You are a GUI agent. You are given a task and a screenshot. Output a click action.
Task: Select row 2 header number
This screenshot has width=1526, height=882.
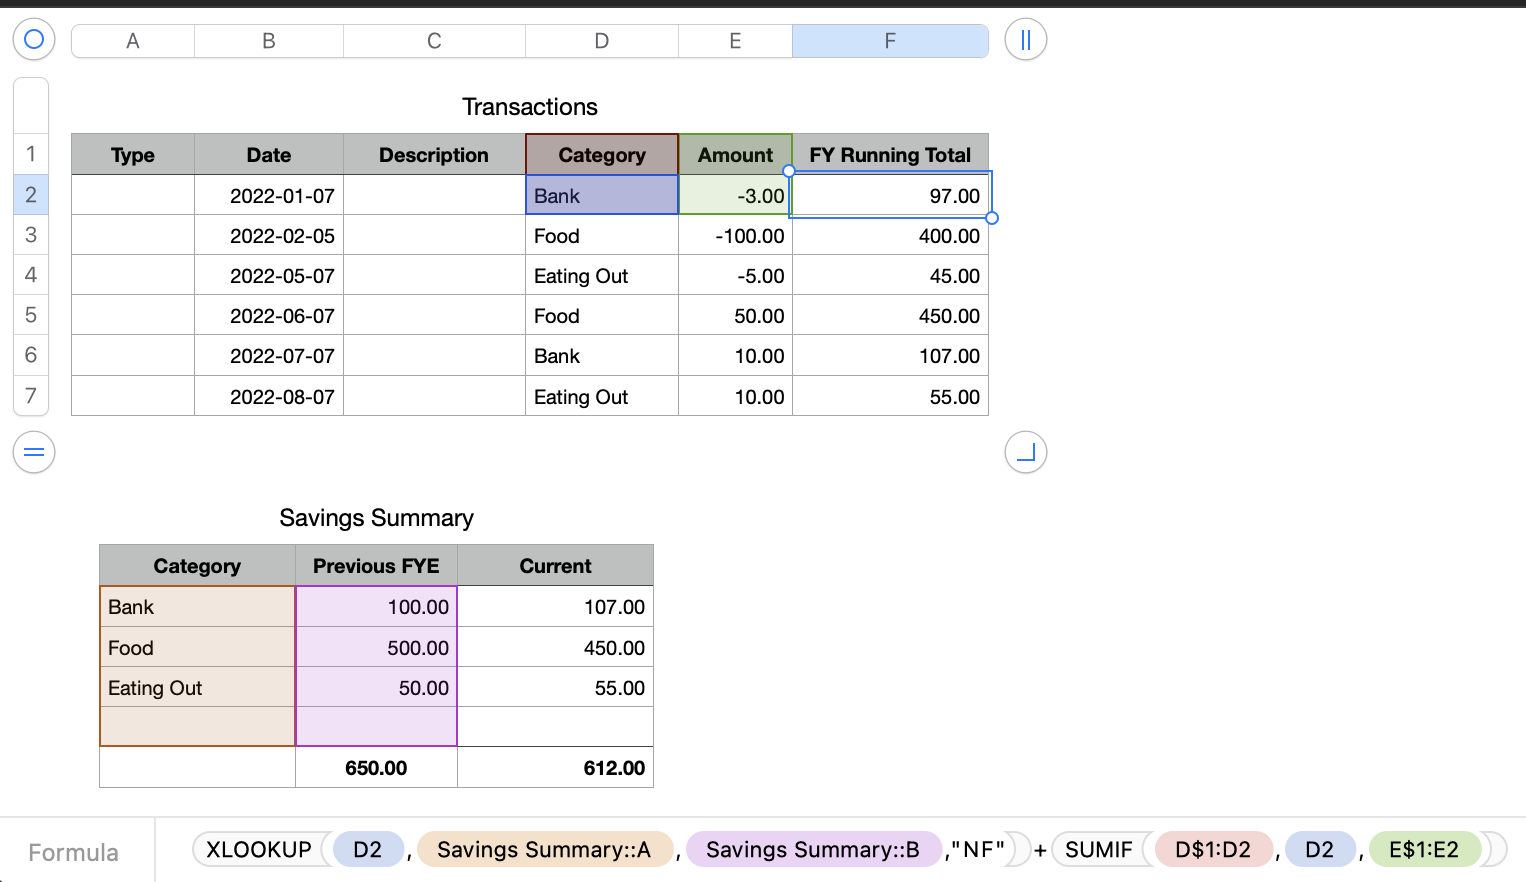pyautogui.click(x=31, y=195)
